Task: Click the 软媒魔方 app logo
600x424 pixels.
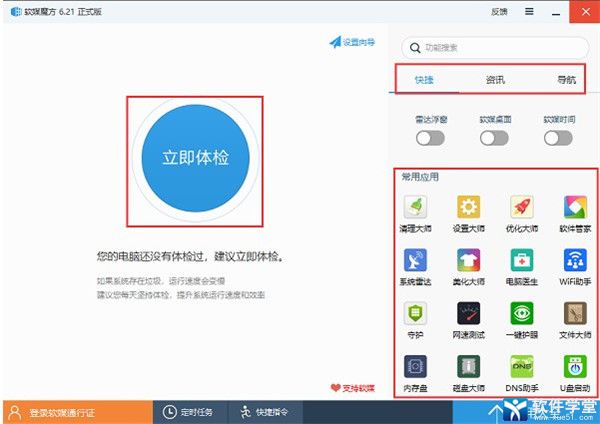Action: tap(16, 11)
